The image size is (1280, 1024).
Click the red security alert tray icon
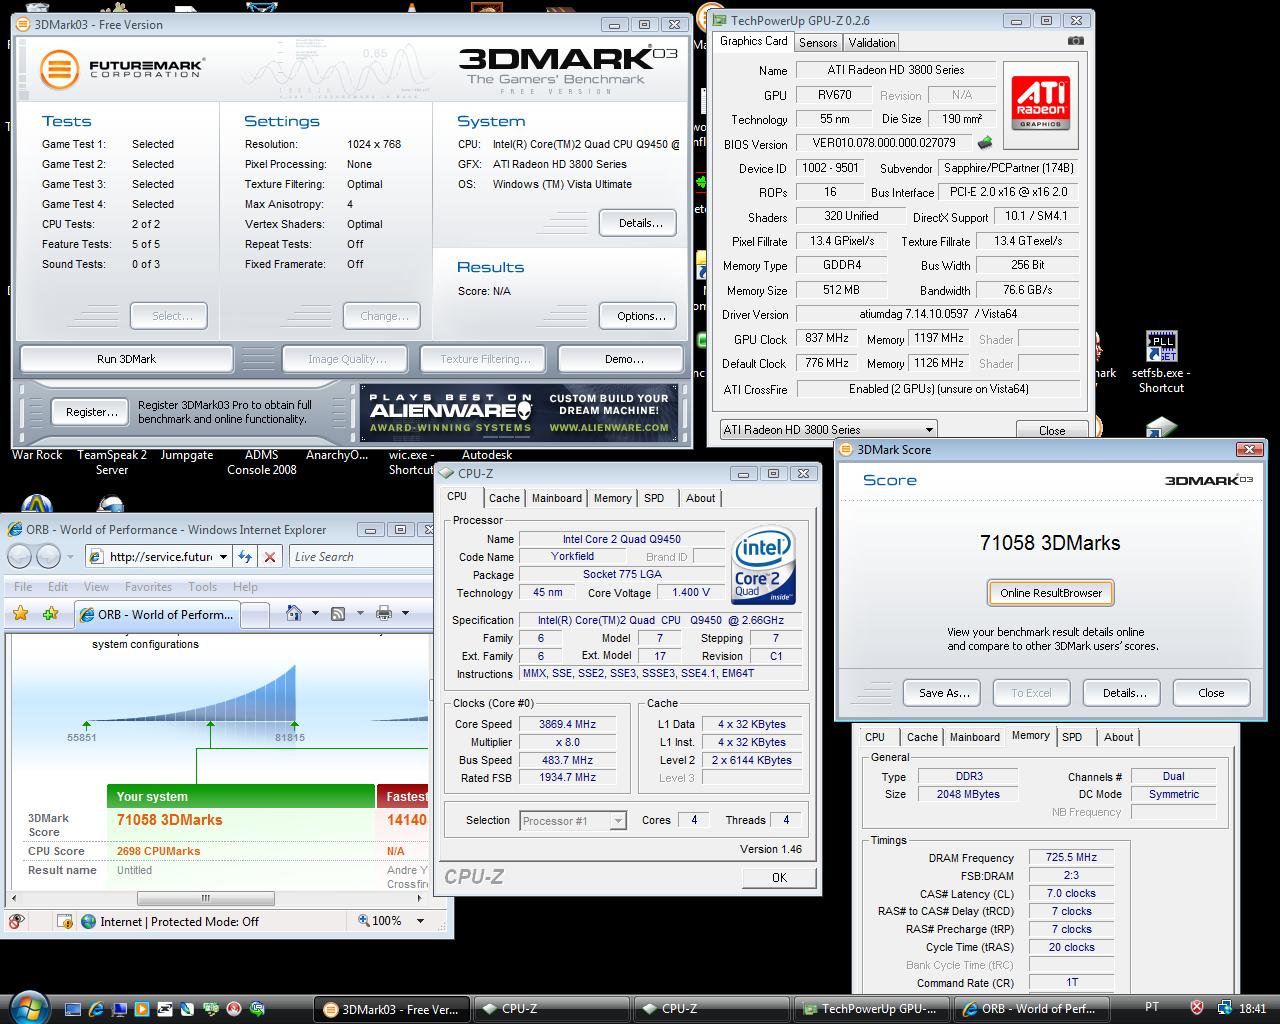pyautogui.click(x=1197, y=1008)
